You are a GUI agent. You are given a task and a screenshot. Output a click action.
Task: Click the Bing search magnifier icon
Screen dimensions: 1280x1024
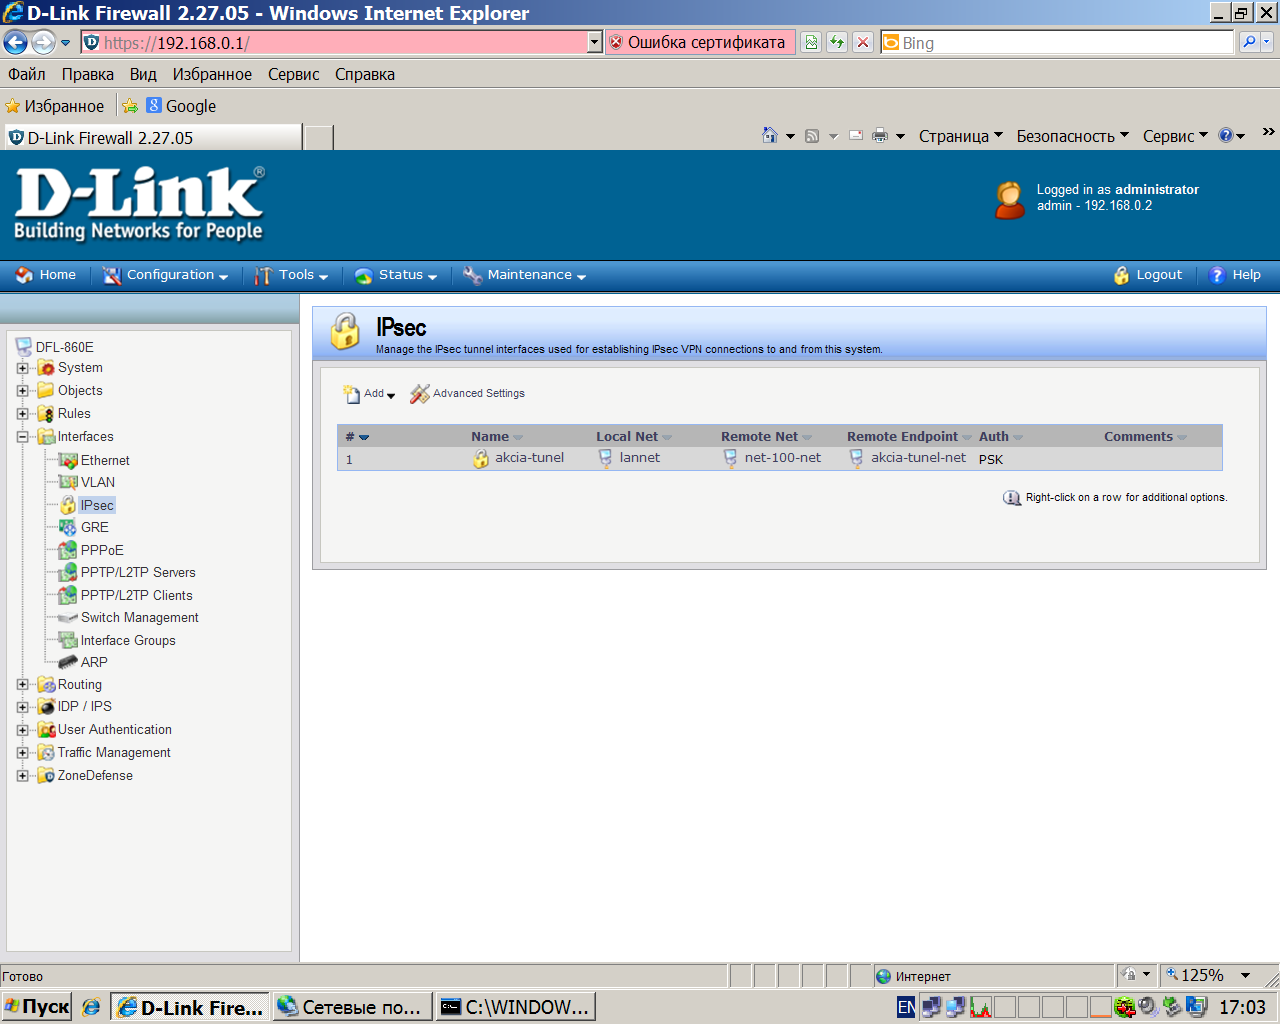point(1249,42)
